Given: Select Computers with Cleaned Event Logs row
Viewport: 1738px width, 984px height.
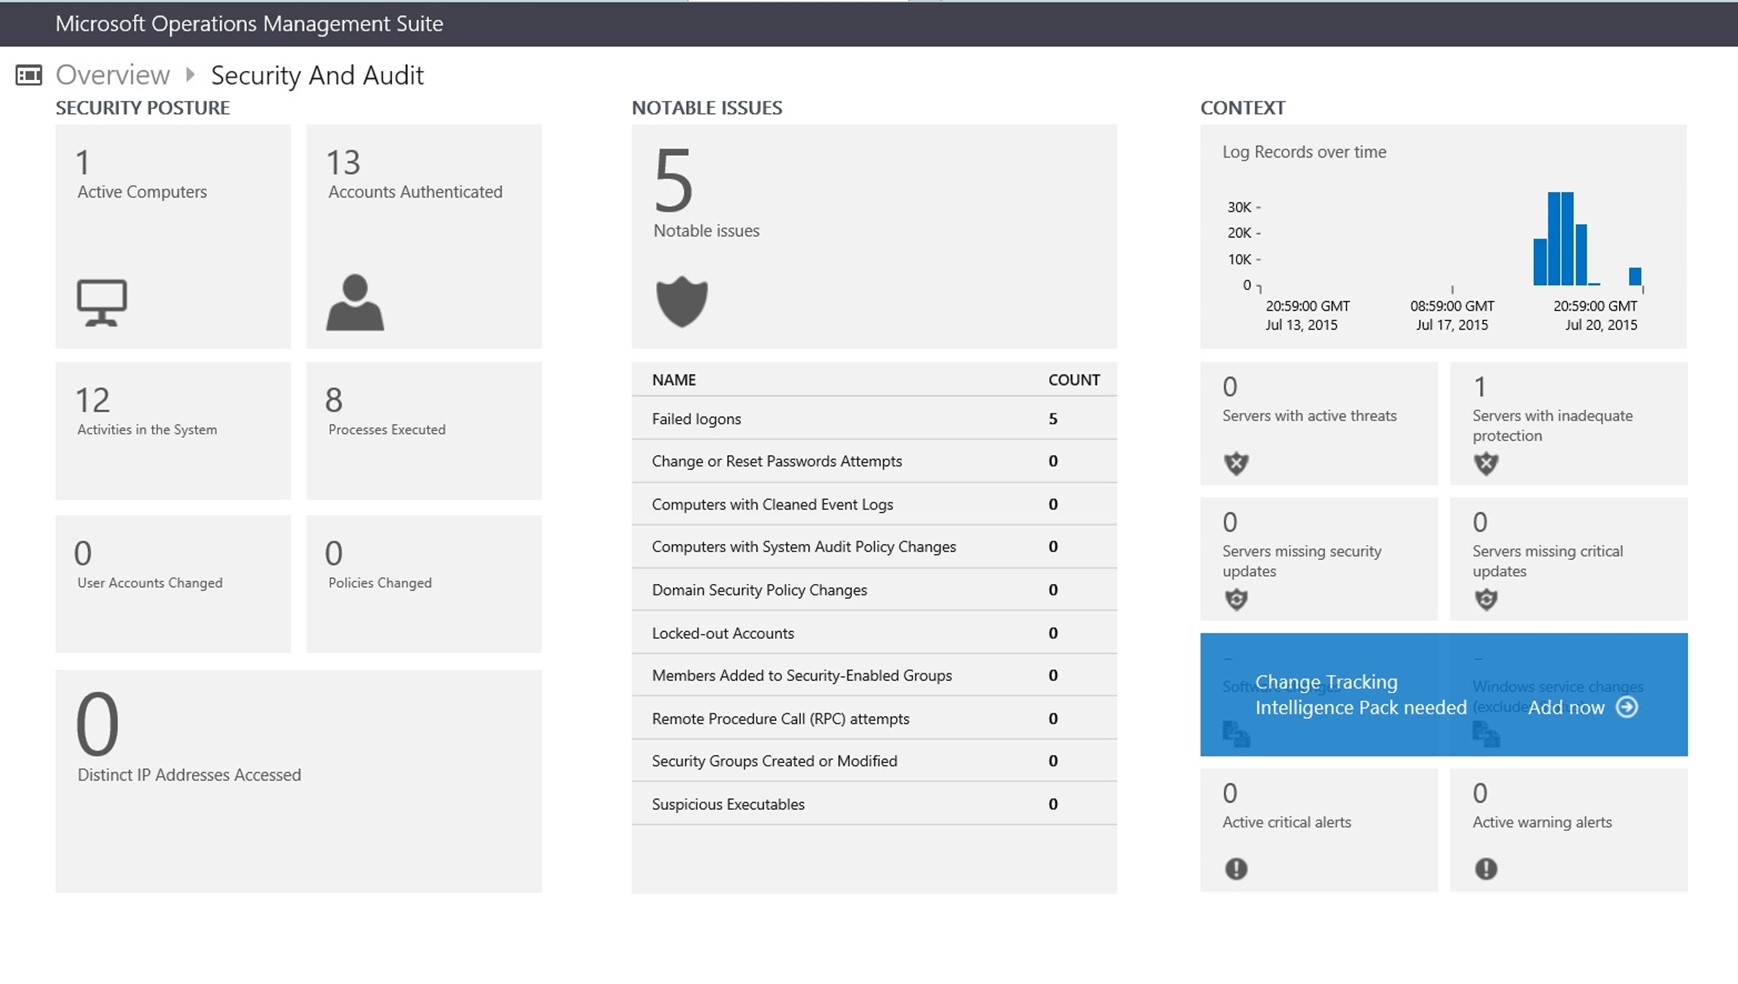Looking at the screenshot, I should (x=874, y=504).
